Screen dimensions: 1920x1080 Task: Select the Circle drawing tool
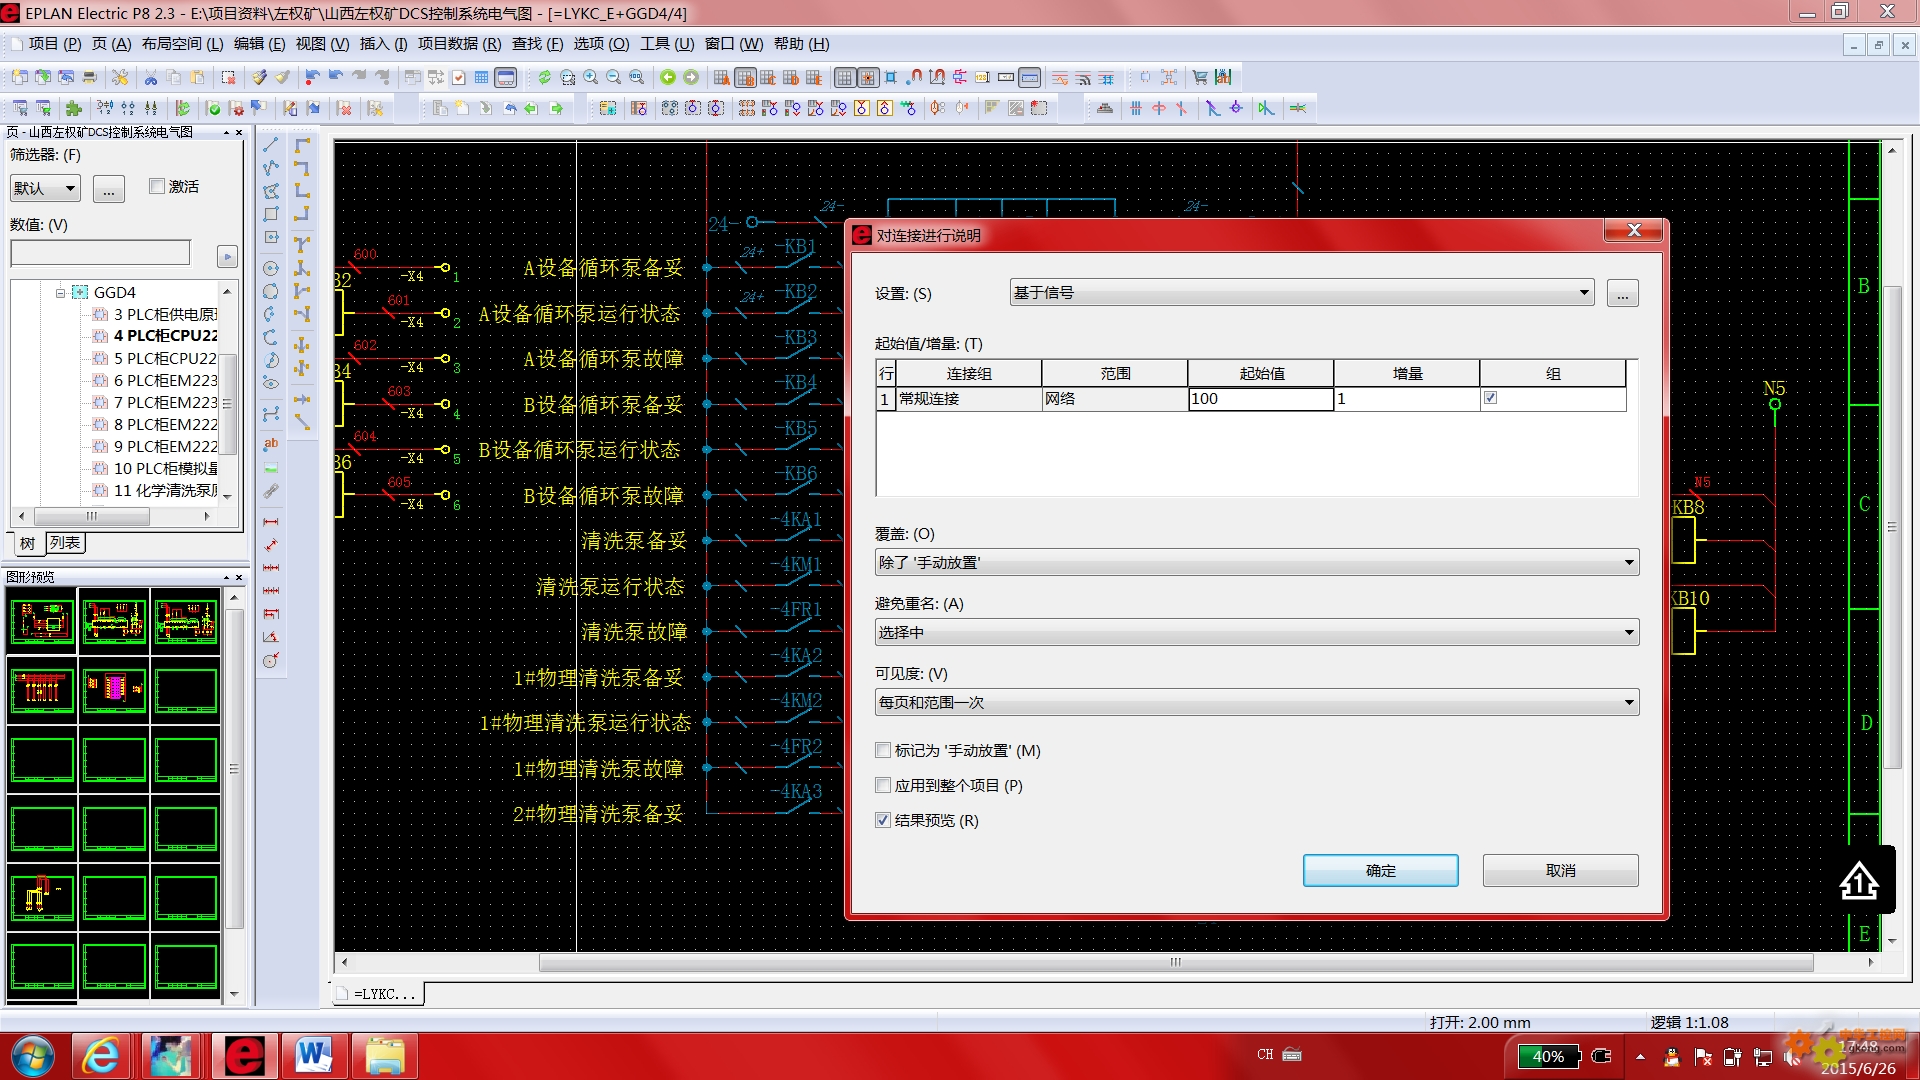[271, 268]
